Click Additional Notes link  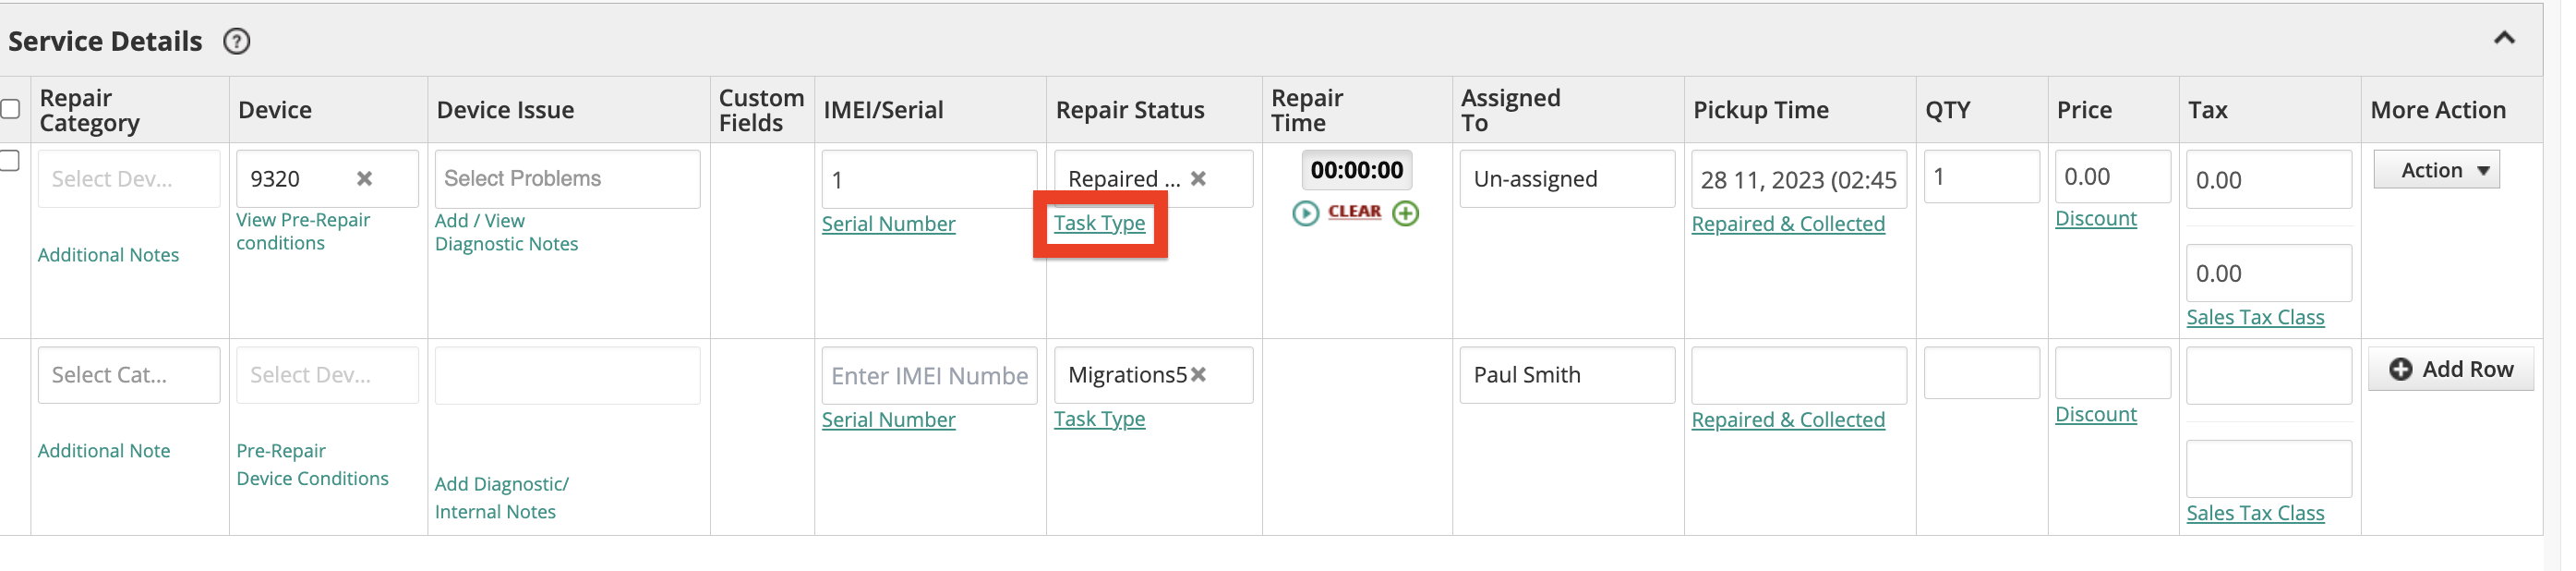(x=108, y=255)
